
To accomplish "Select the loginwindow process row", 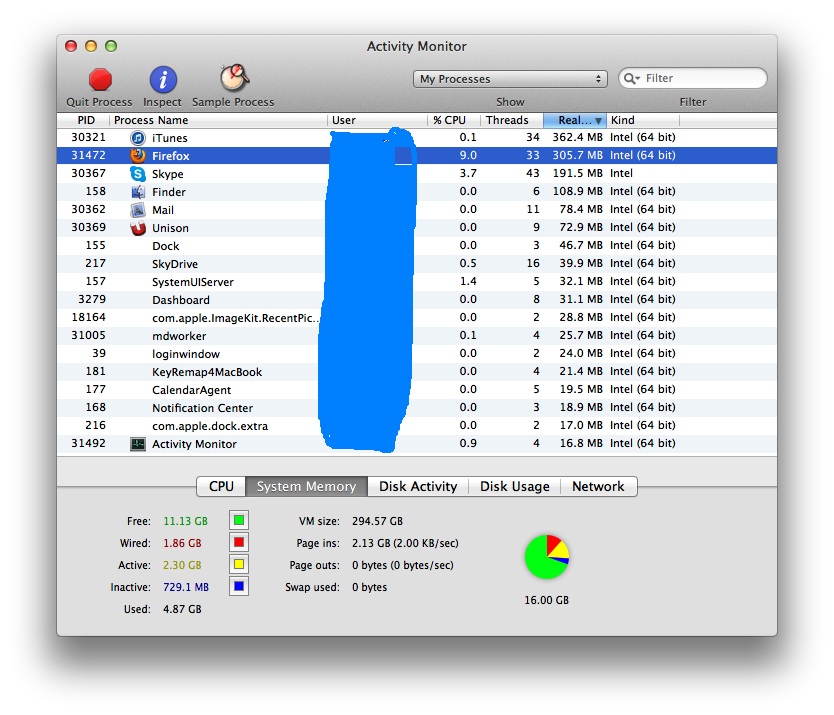I will 416,354.
